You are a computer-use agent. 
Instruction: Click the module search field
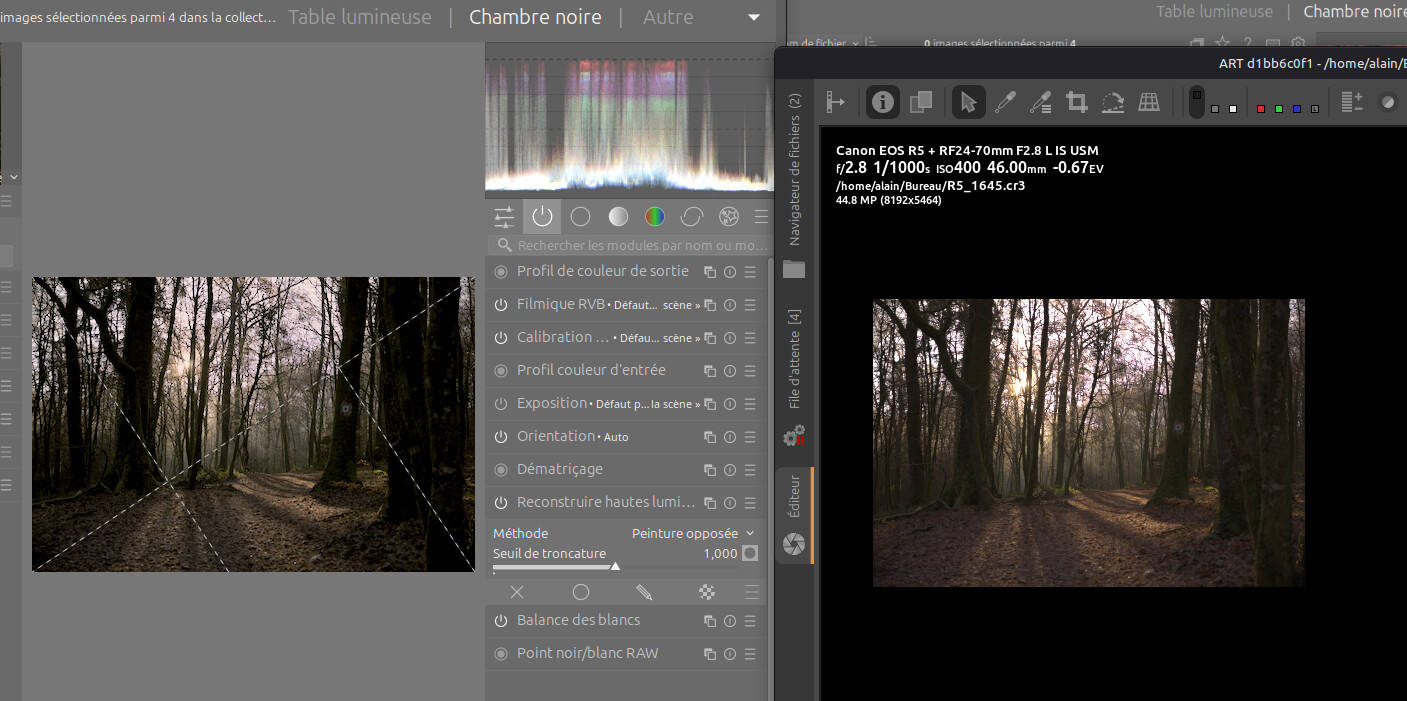tap(635, 245)
